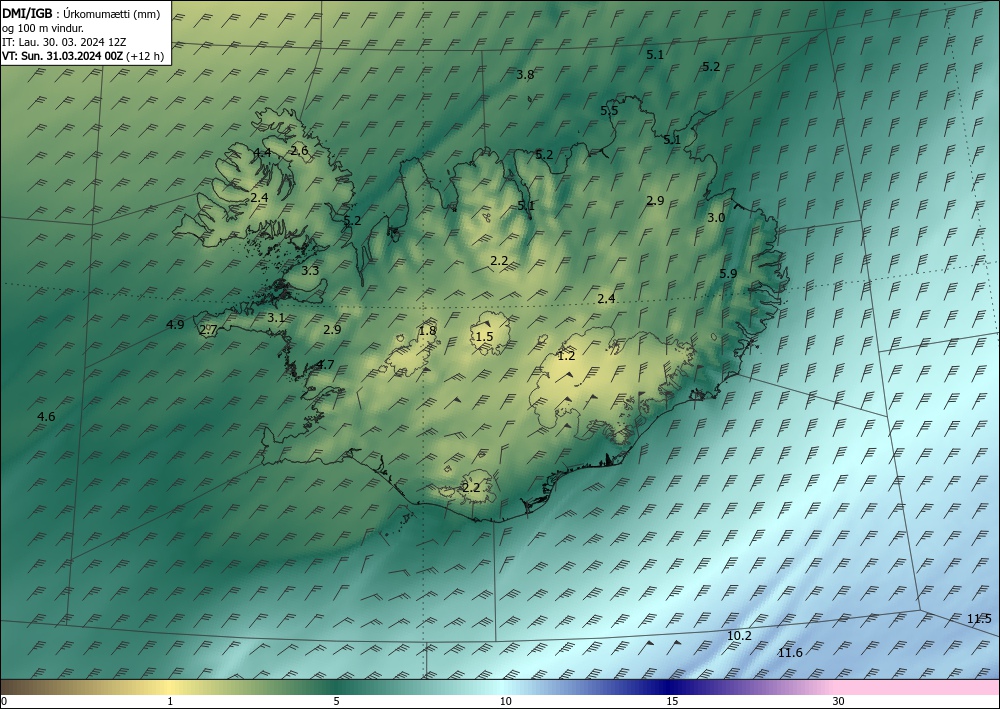The width and height of the screenshot is (1000, 709).
Task: Select the 1.2 value label
Action: (566, 356)
